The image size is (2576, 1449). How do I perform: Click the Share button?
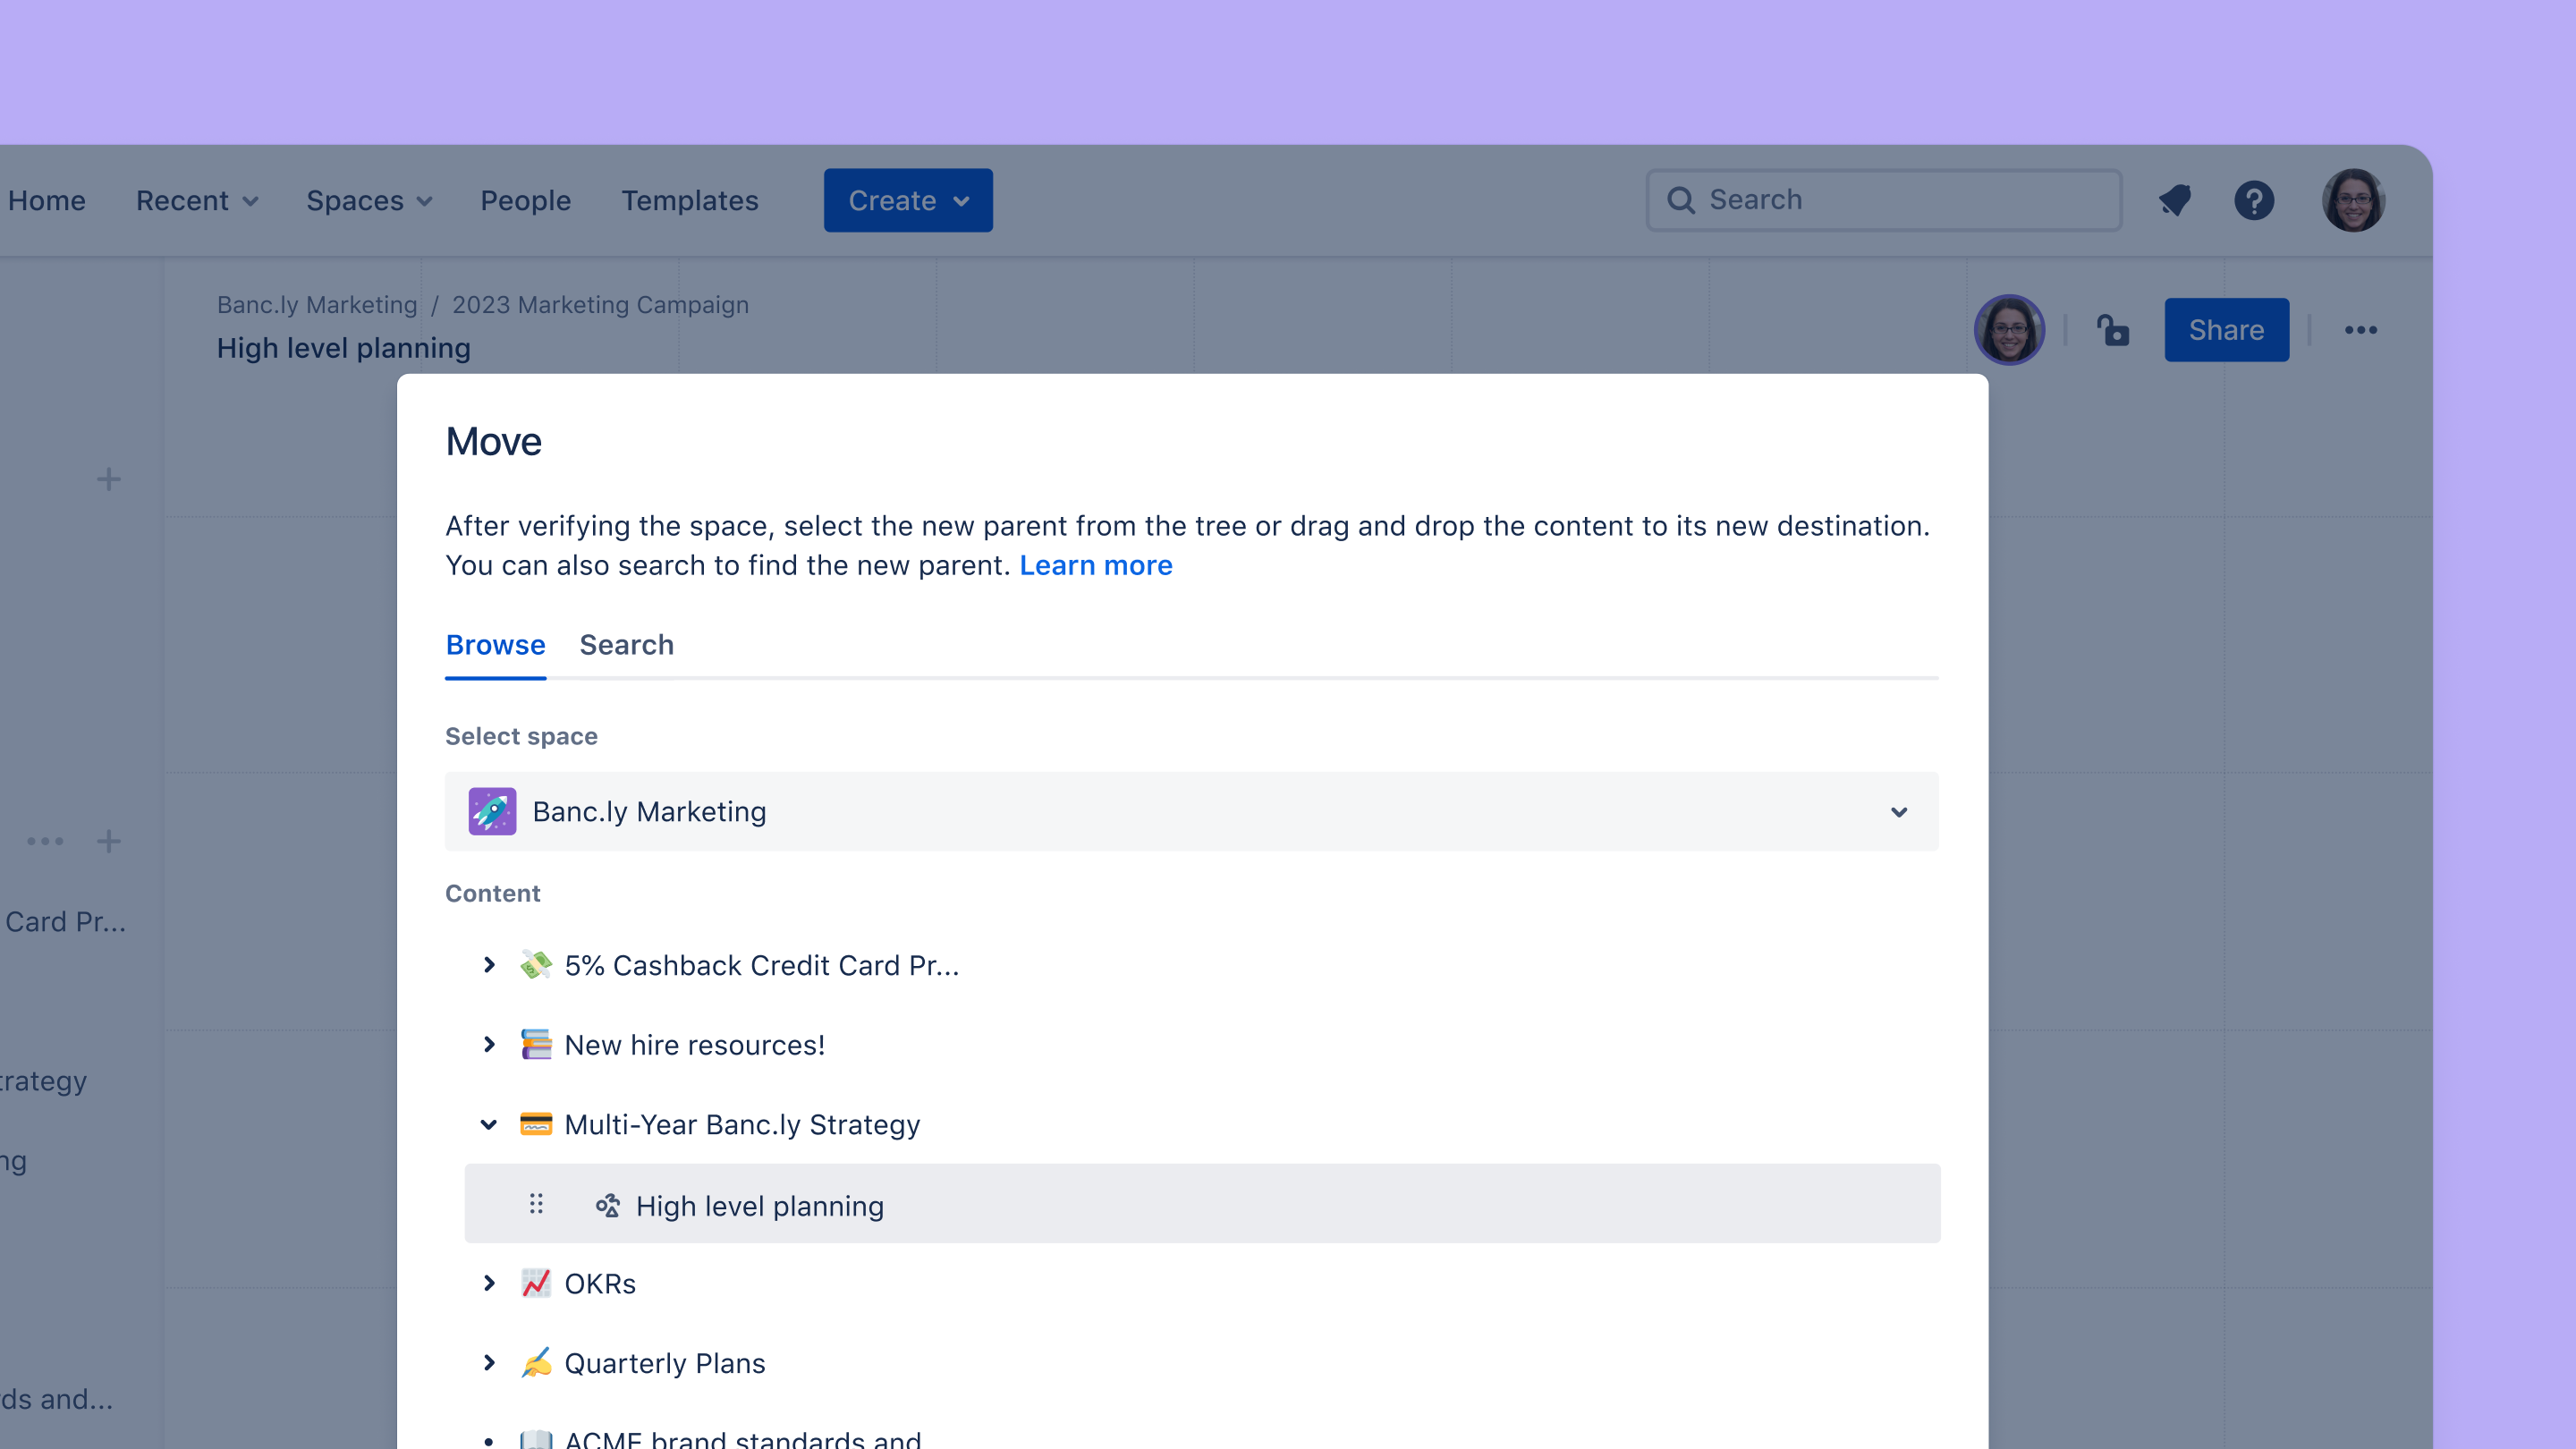[2225, 330]
